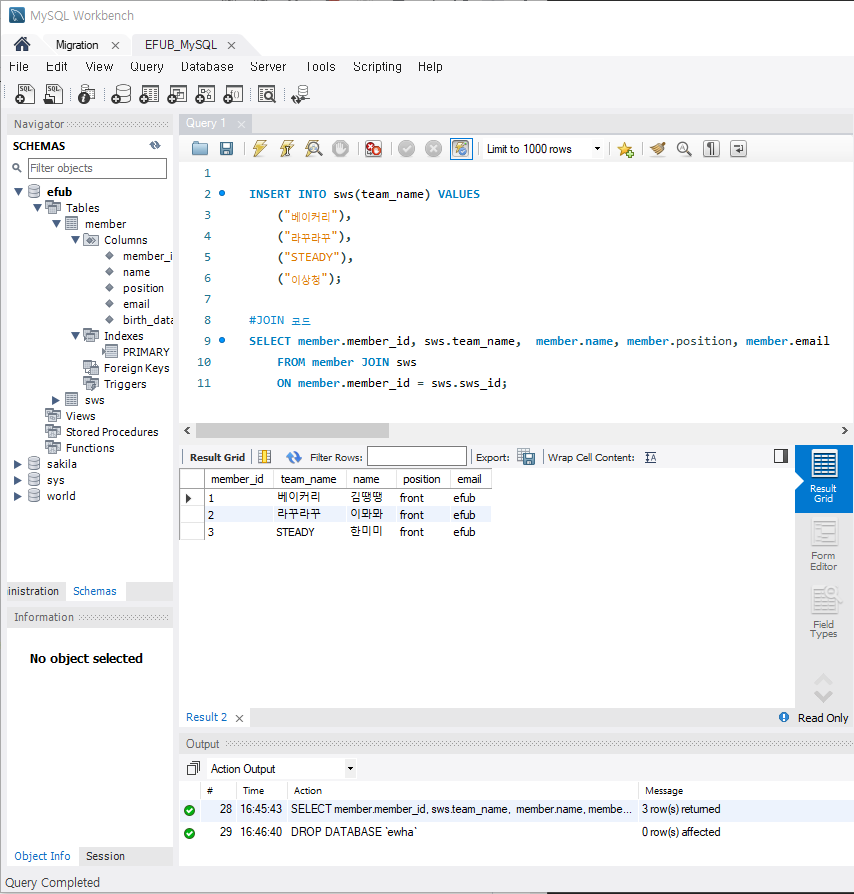This screenshot has width=854, height=894.
Task: Collapse the Columns node
Action: pos(75,239)
